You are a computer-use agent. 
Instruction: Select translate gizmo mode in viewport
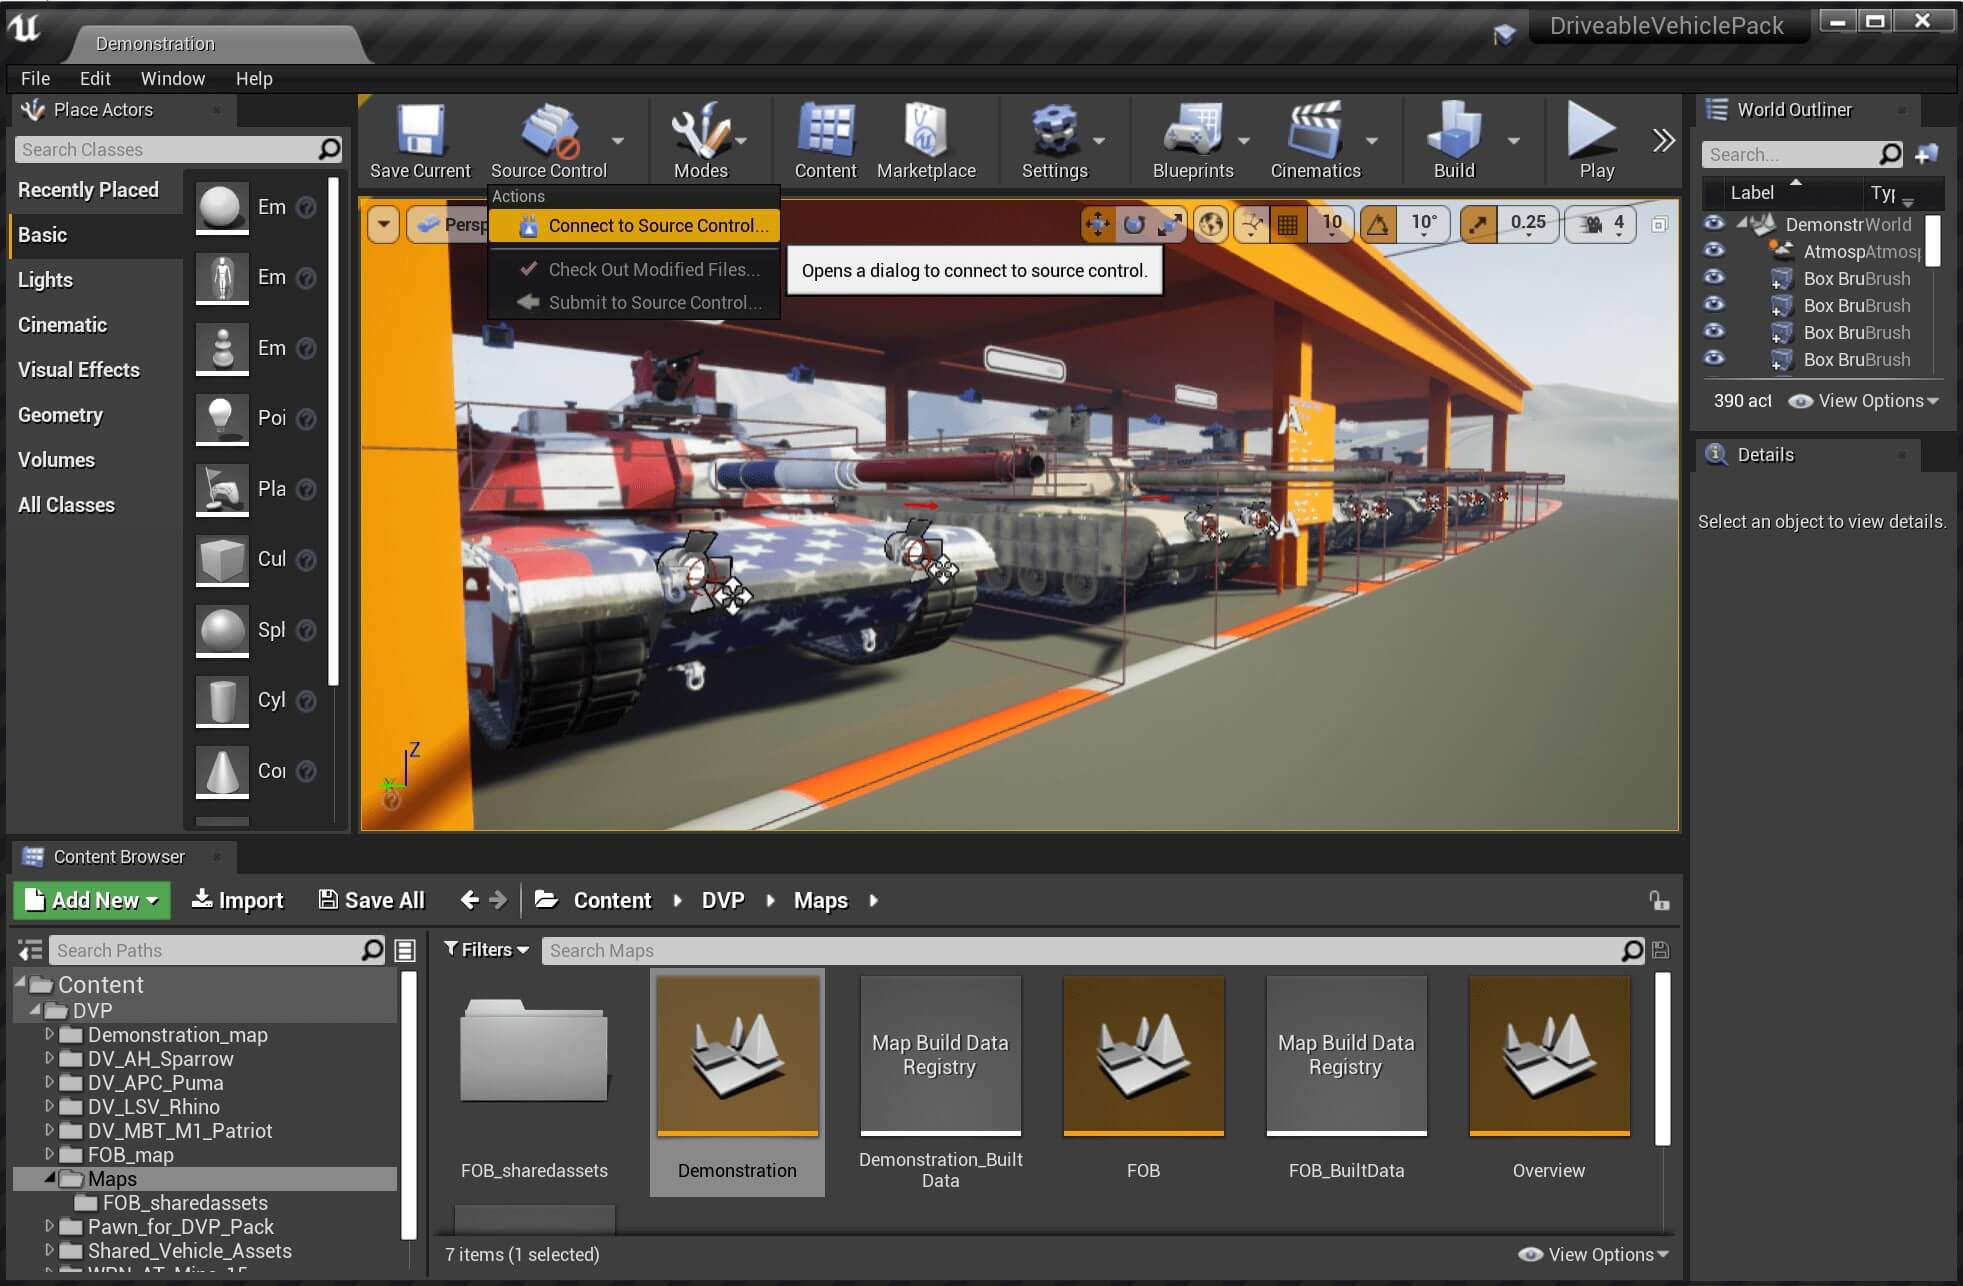pos(1097,224)
